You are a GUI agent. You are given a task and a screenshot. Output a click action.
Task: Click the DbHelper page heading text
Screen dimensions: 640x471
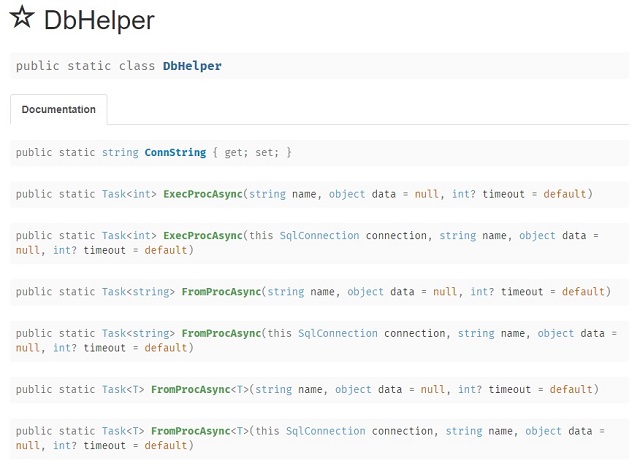pos(99,20)
